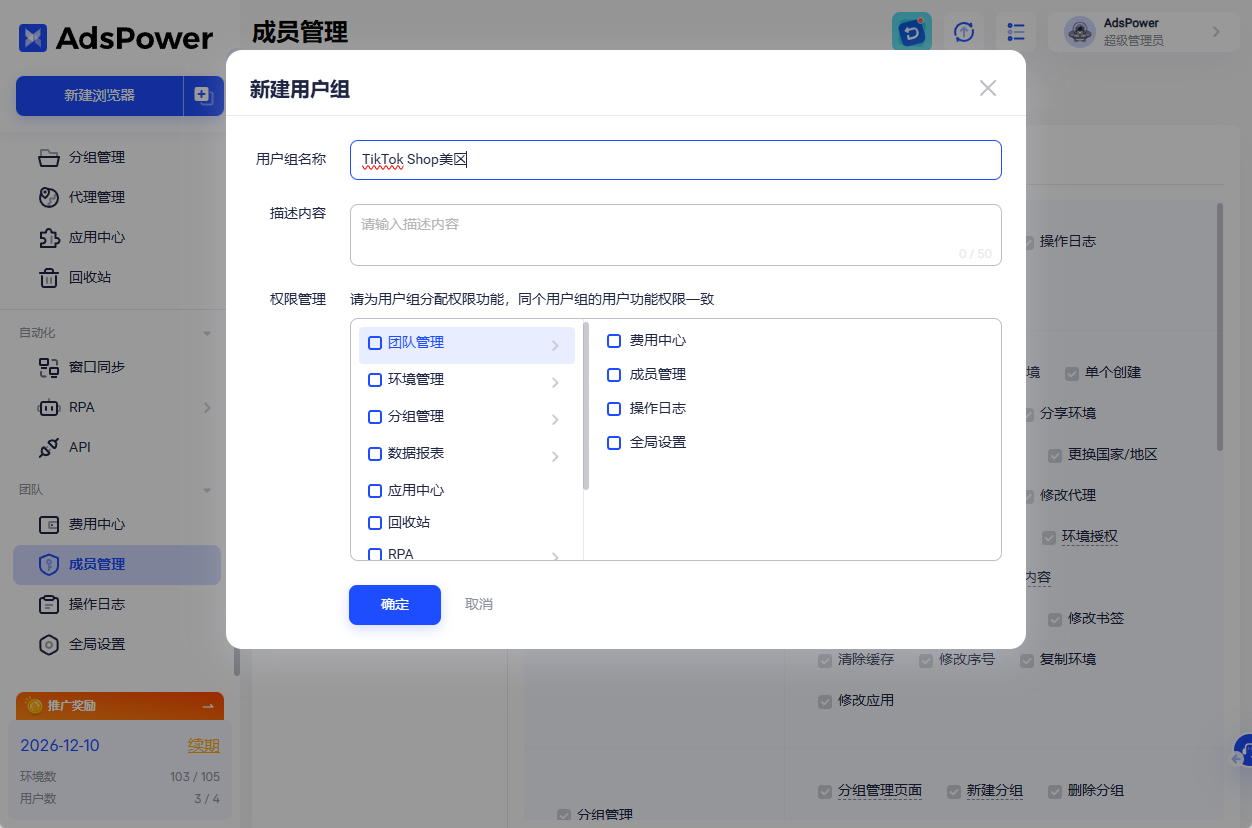The image size is (1252, 828).
Task: Open the account menu chevron
Action: click(1216, 32)
